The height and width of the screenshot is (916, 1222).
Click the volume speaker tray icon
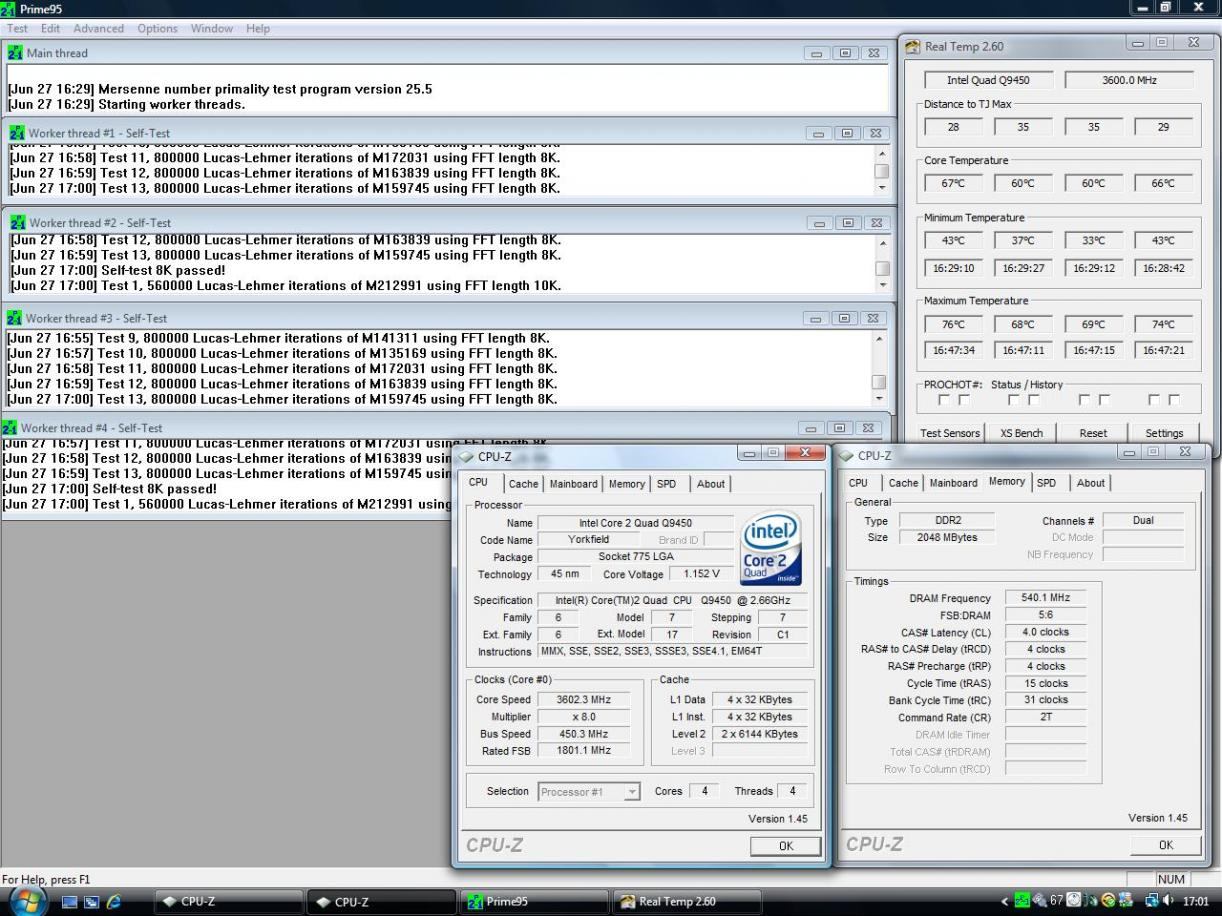(1166, 902)
